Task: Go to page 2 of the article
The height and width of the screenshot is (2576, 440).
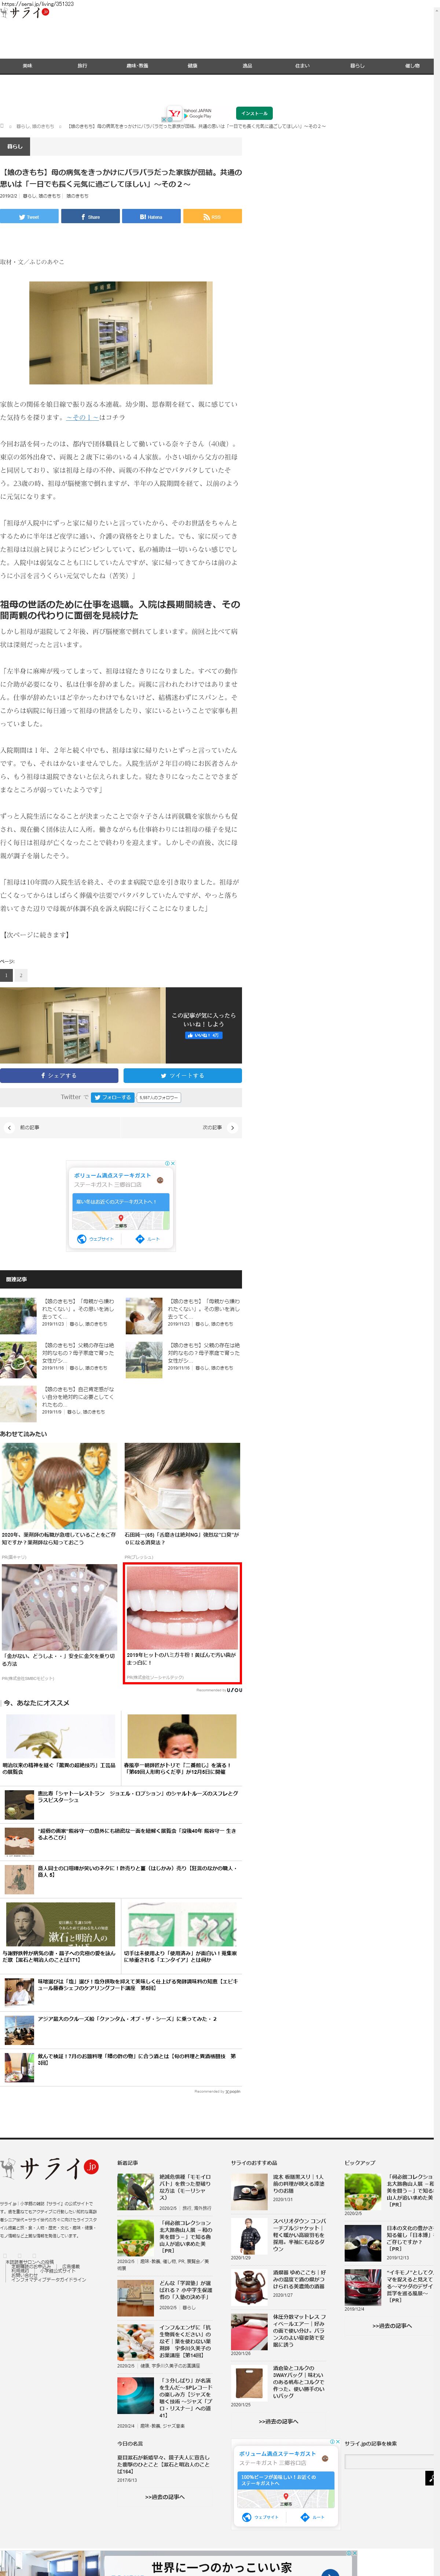Action: 20,975
